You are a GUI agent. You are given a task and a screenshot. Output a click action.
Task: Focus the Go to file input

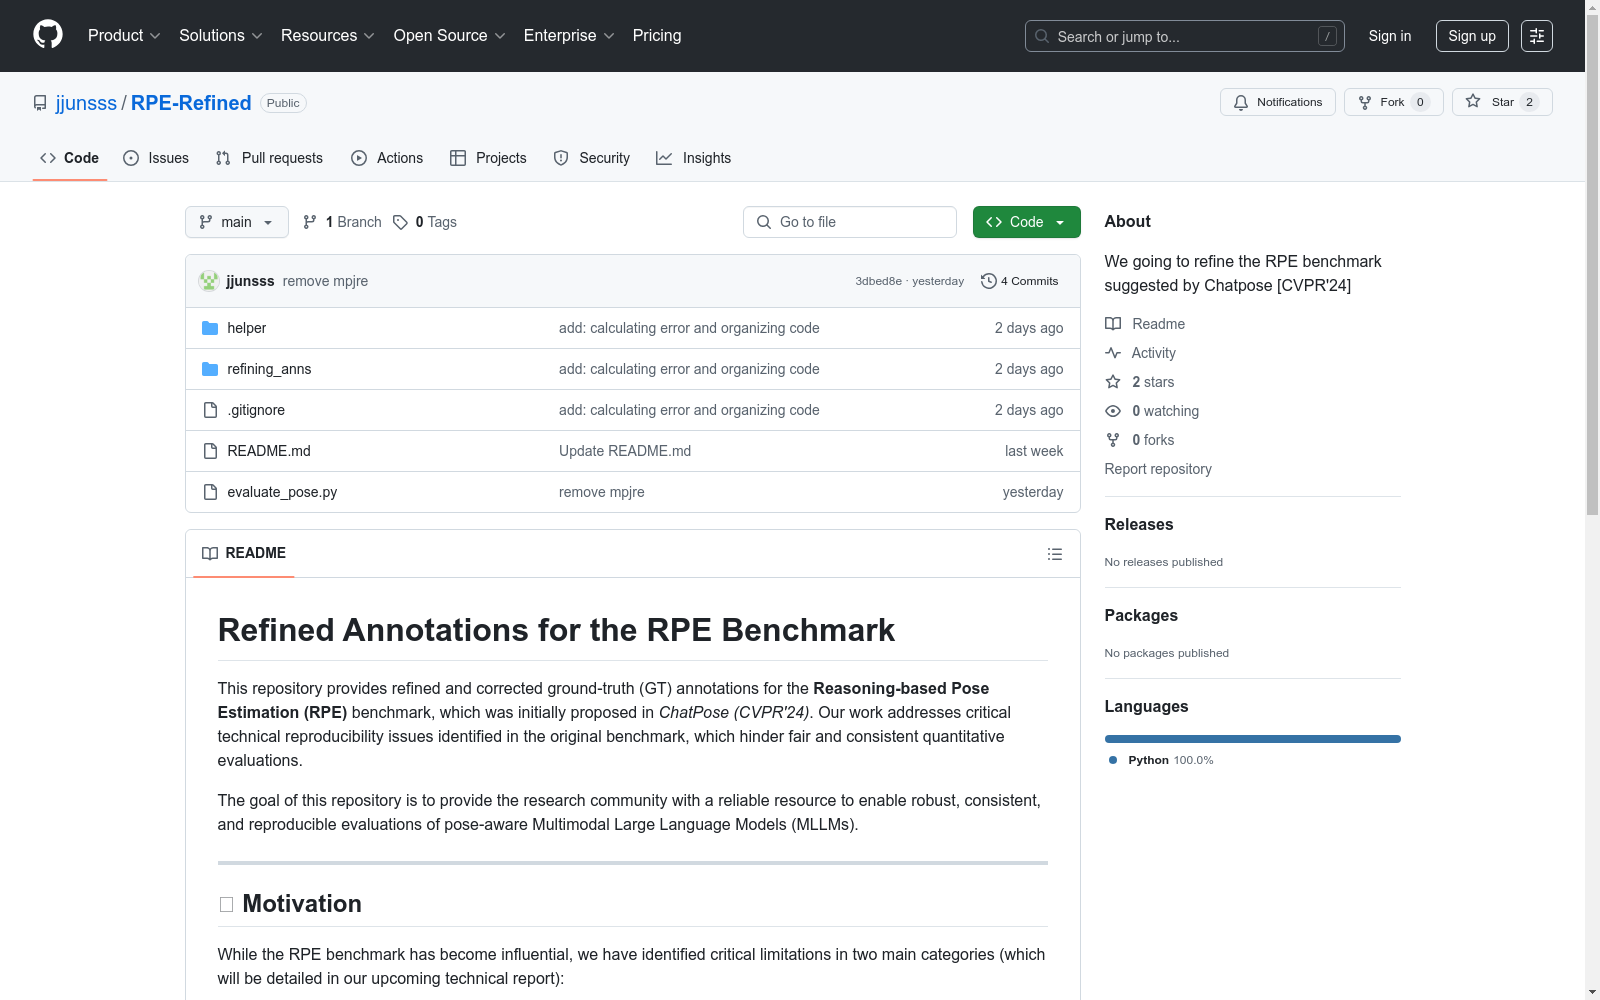pos(850,222)
